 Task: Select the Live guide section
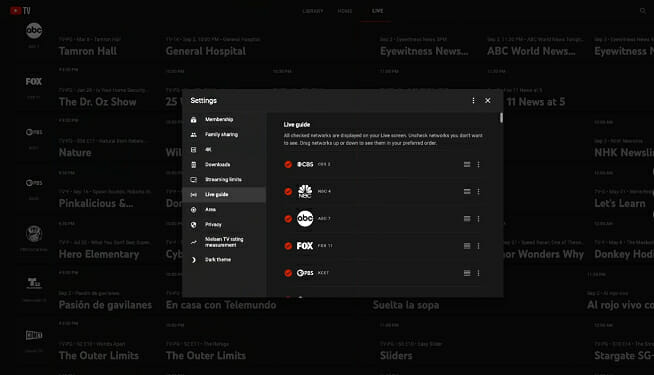coord(224,194)
